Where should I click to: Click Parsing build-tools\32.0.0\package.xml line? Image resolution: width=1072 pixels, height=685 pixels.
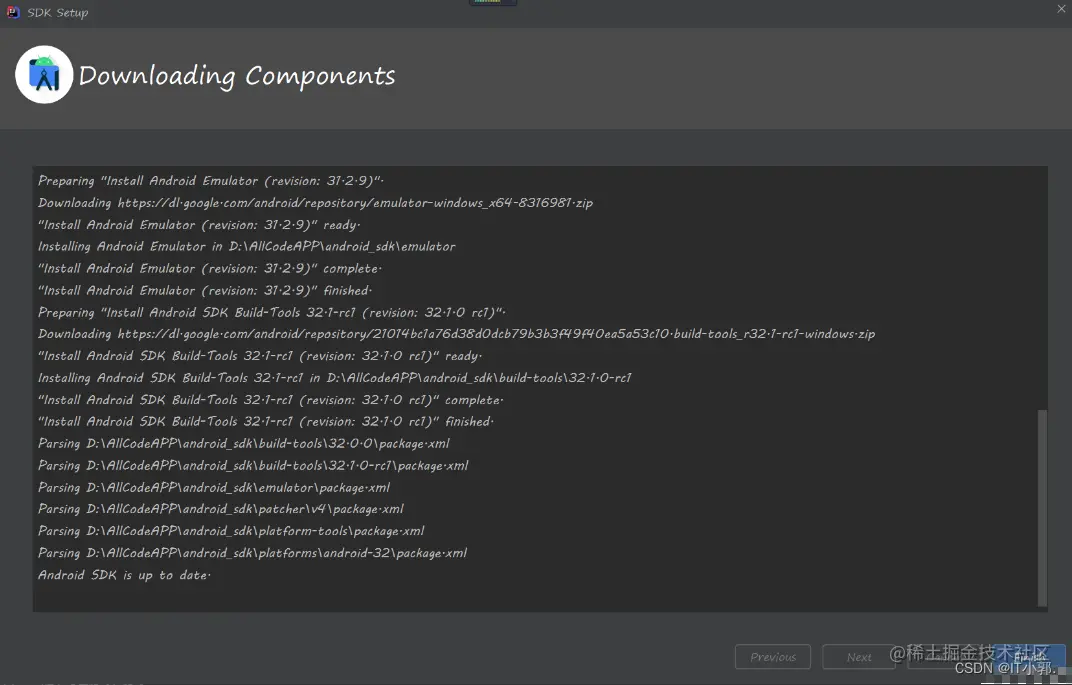(x=243, y=444)
